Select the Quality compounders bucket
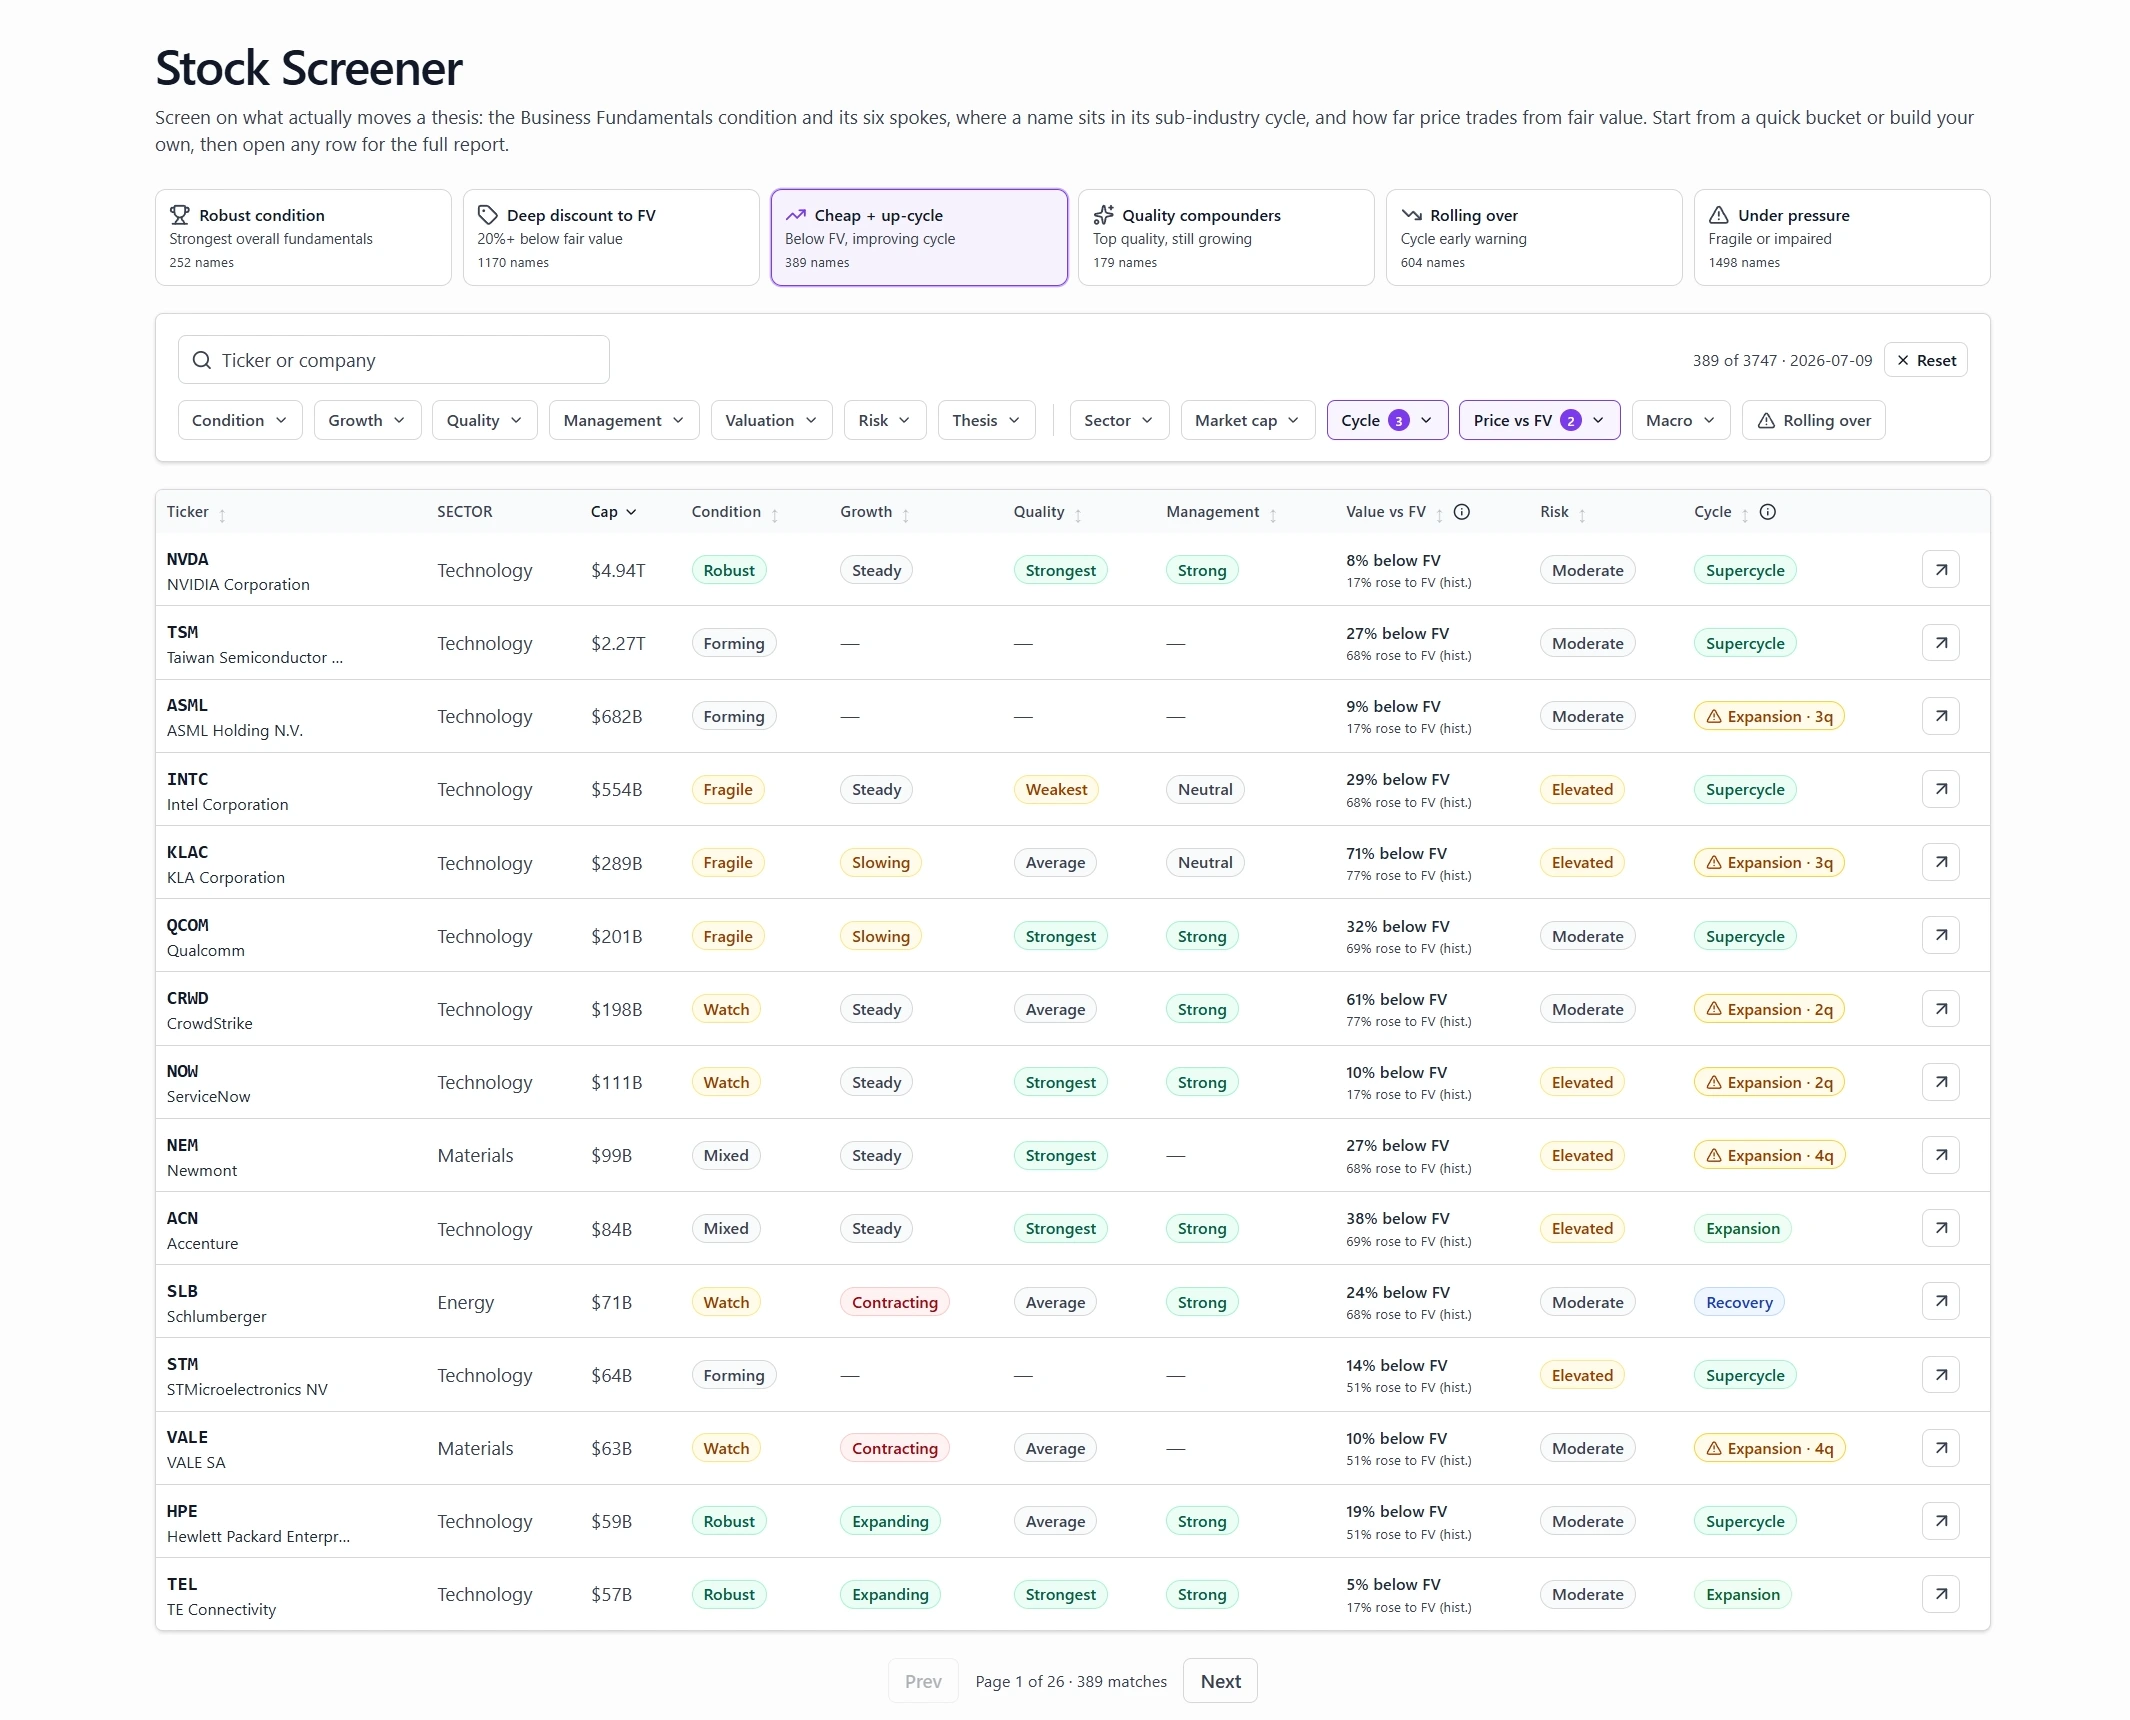The image size is (2130, 1720). pos(1226,238)
